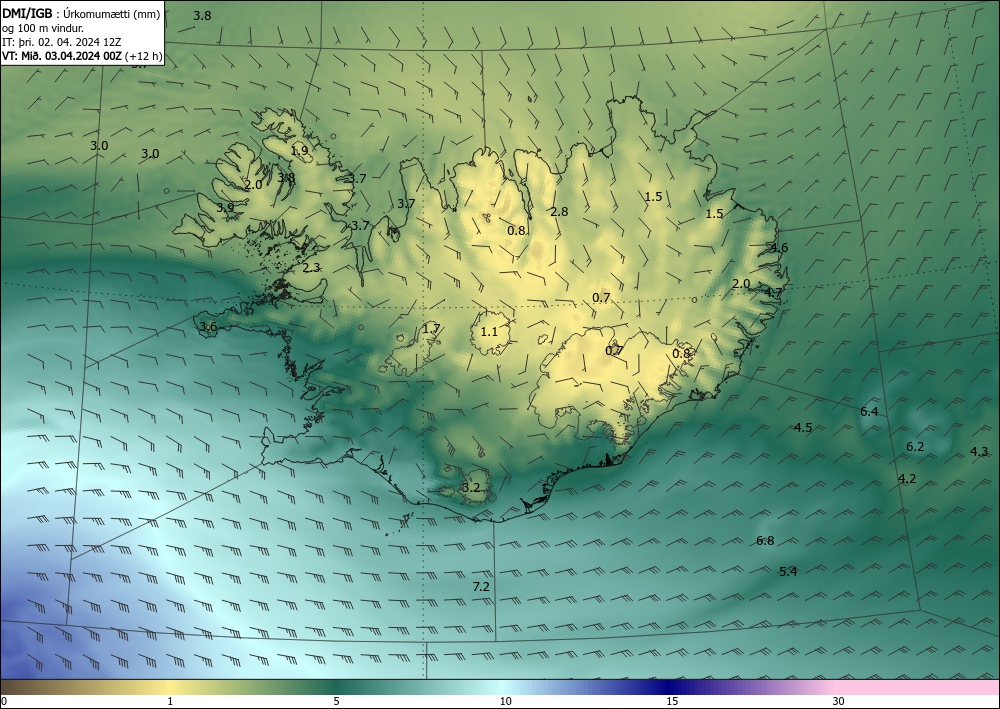1000x709 pixels.
Task: Select the 'IT: þri. 02. 04. 2024 12Z' line
Action: pos(62,42)
